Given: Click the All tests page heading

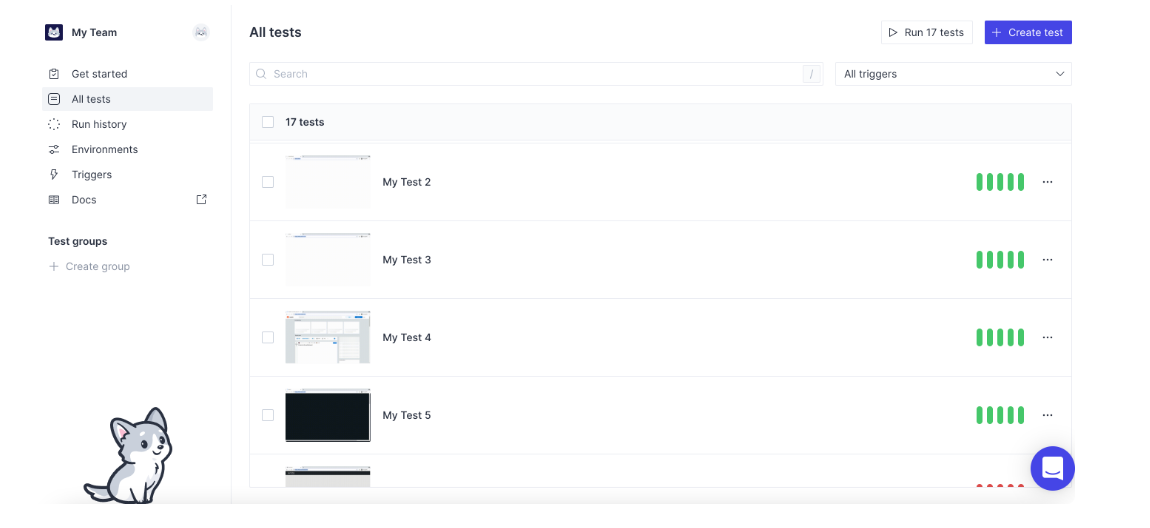Looking at the screenshot, I should pyautogui.click(x=275, y=32).
